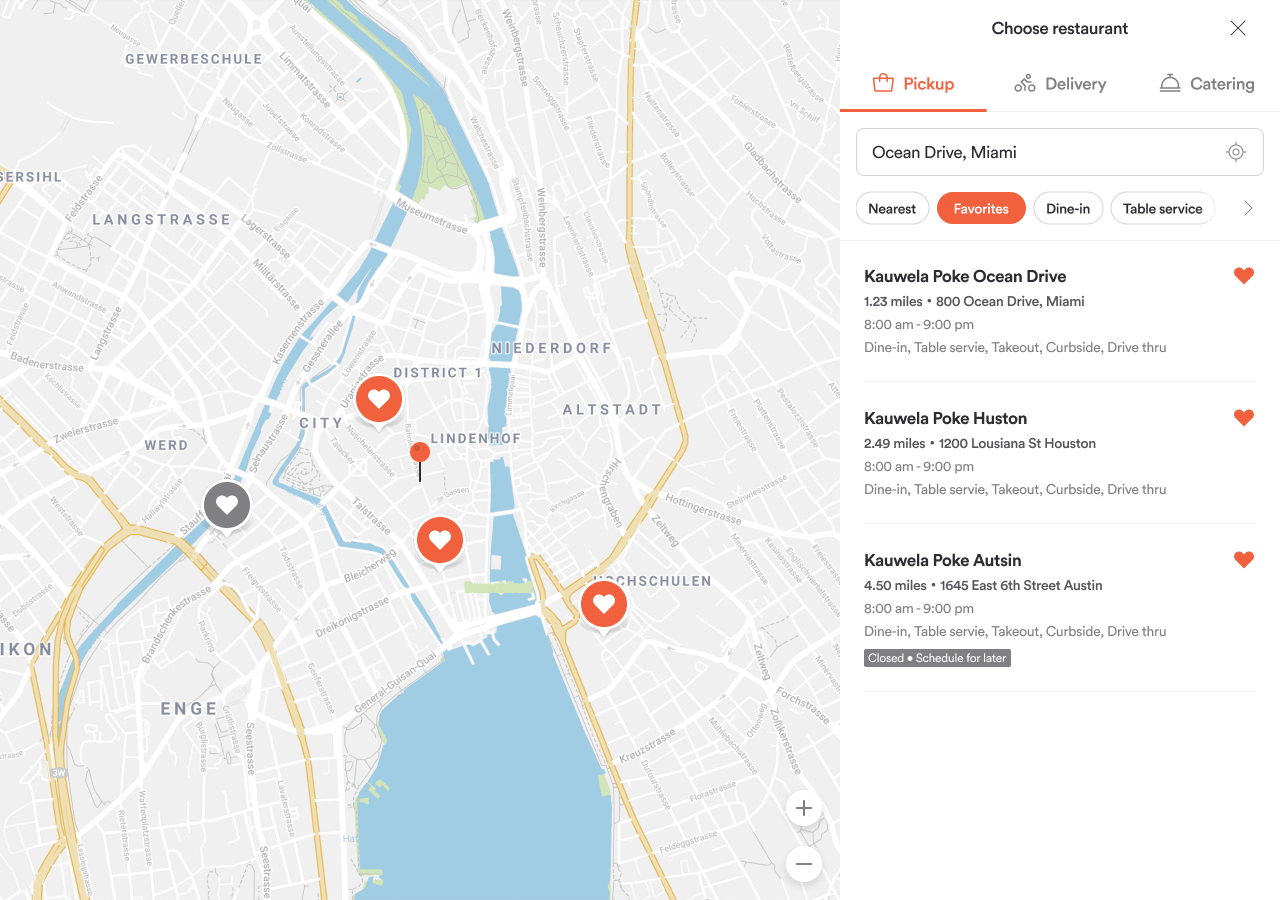Toggle the Dine-in filter chip
1280x900 pixels.
tap(1068, 208)
